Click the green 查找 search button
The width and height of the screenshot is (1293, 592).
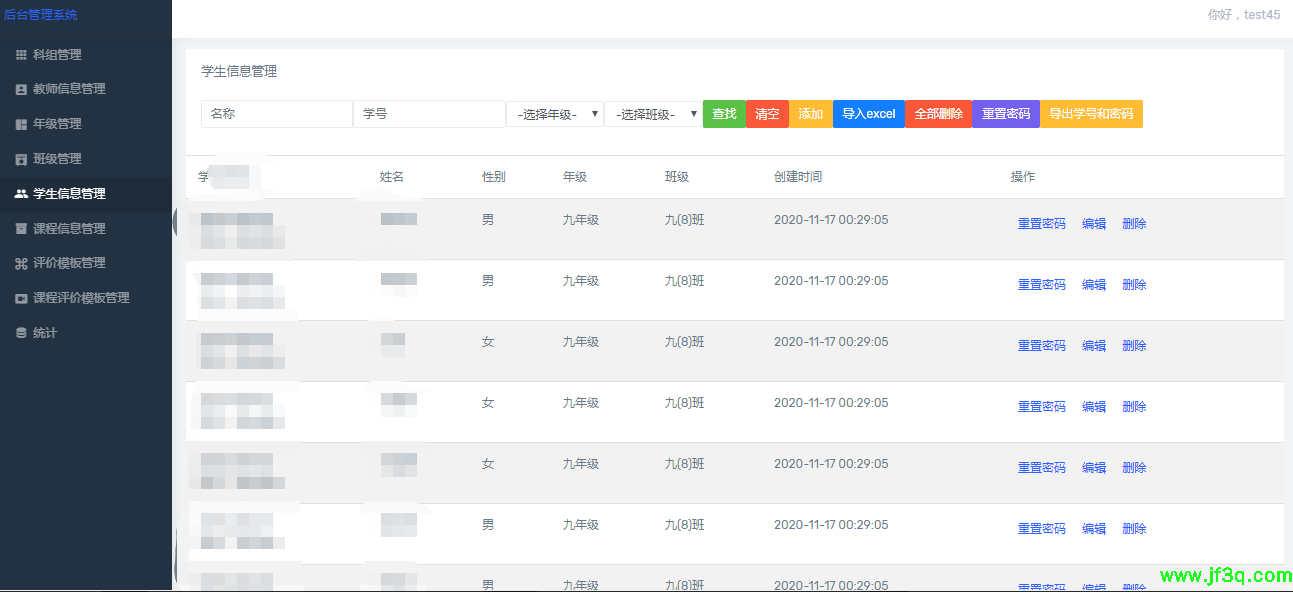coord(724,114)
